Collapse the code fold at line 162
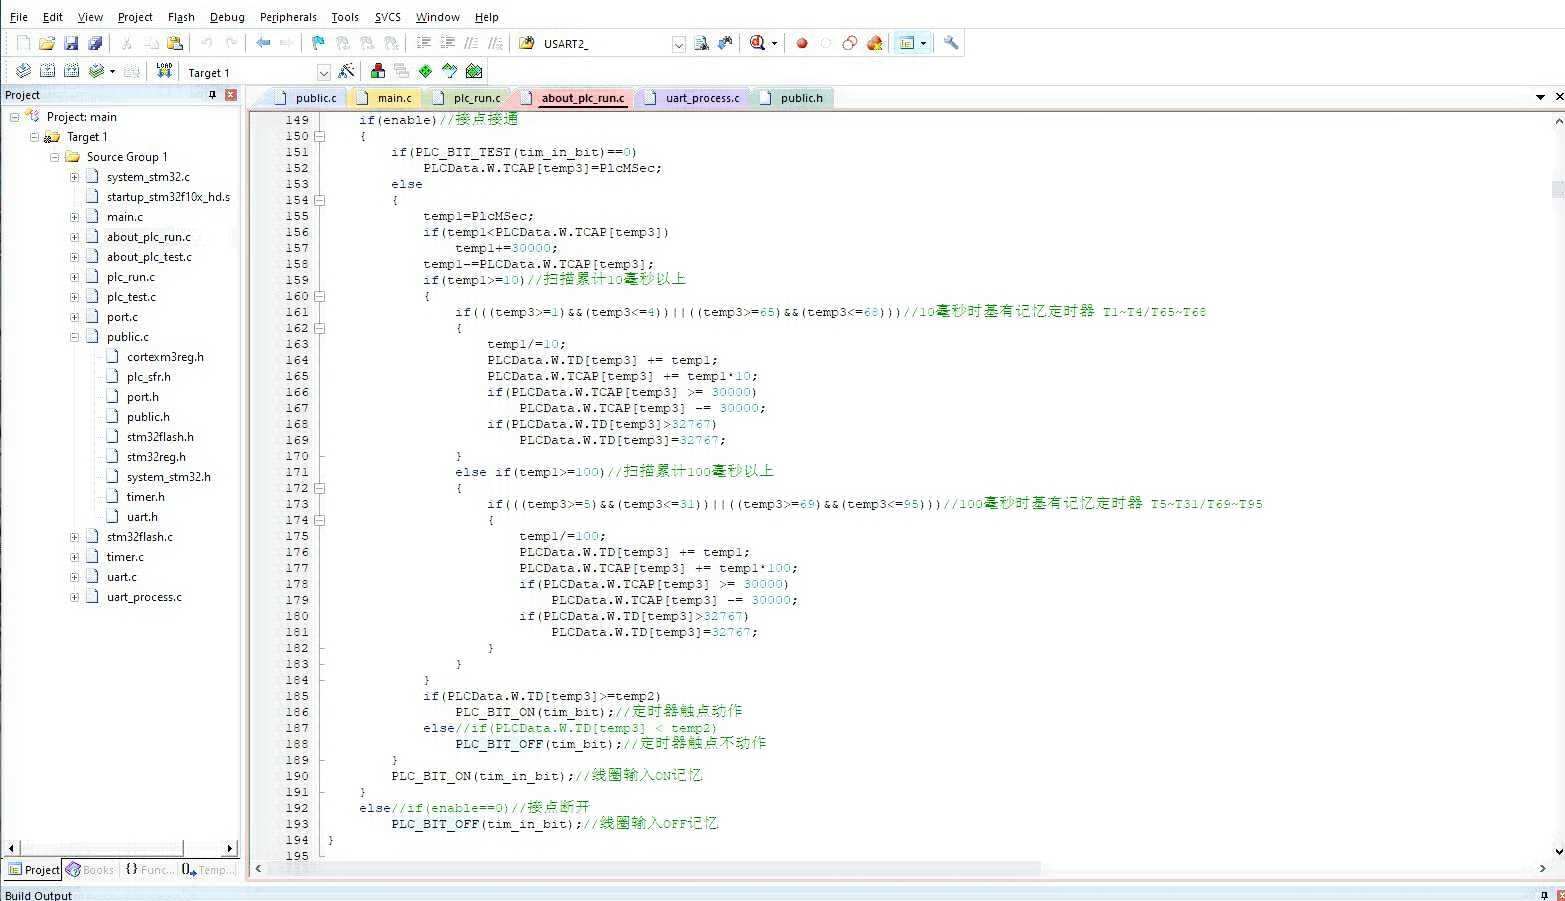Viewport: 1565px width, 901px height. tap(320, 328)
